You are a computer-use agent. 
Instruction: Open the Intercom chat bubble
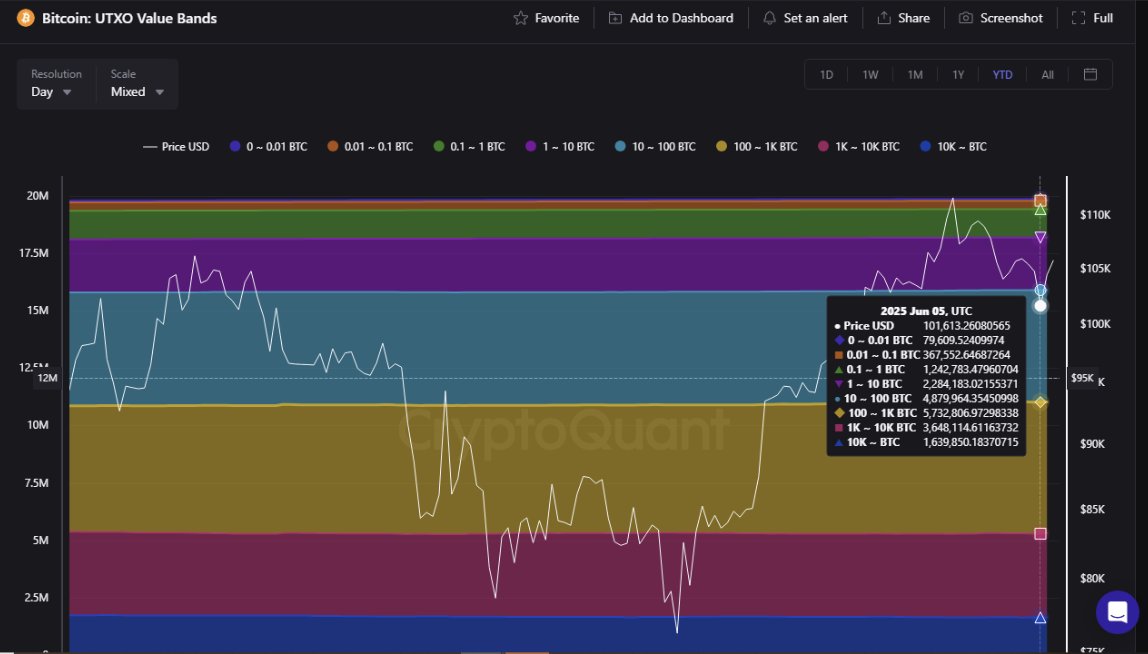click(1116, 611)
